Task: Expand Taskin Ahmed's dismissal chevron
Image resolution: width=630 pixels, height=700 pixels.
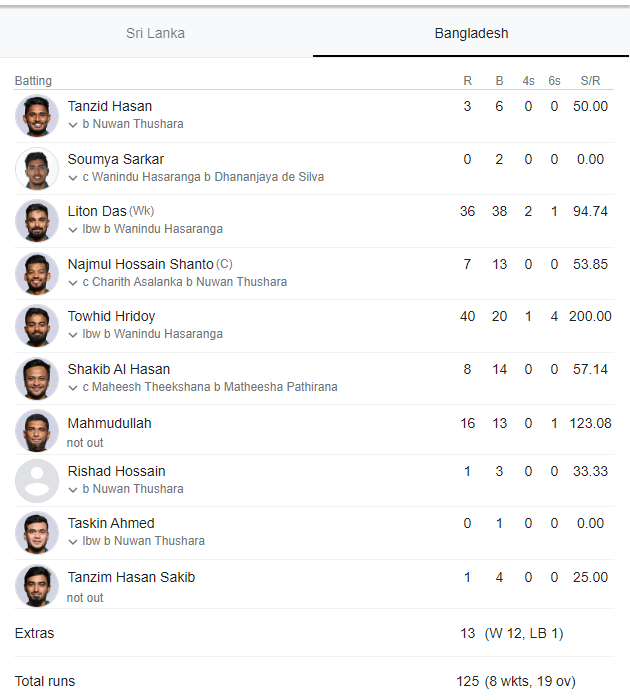Action: 73,542
